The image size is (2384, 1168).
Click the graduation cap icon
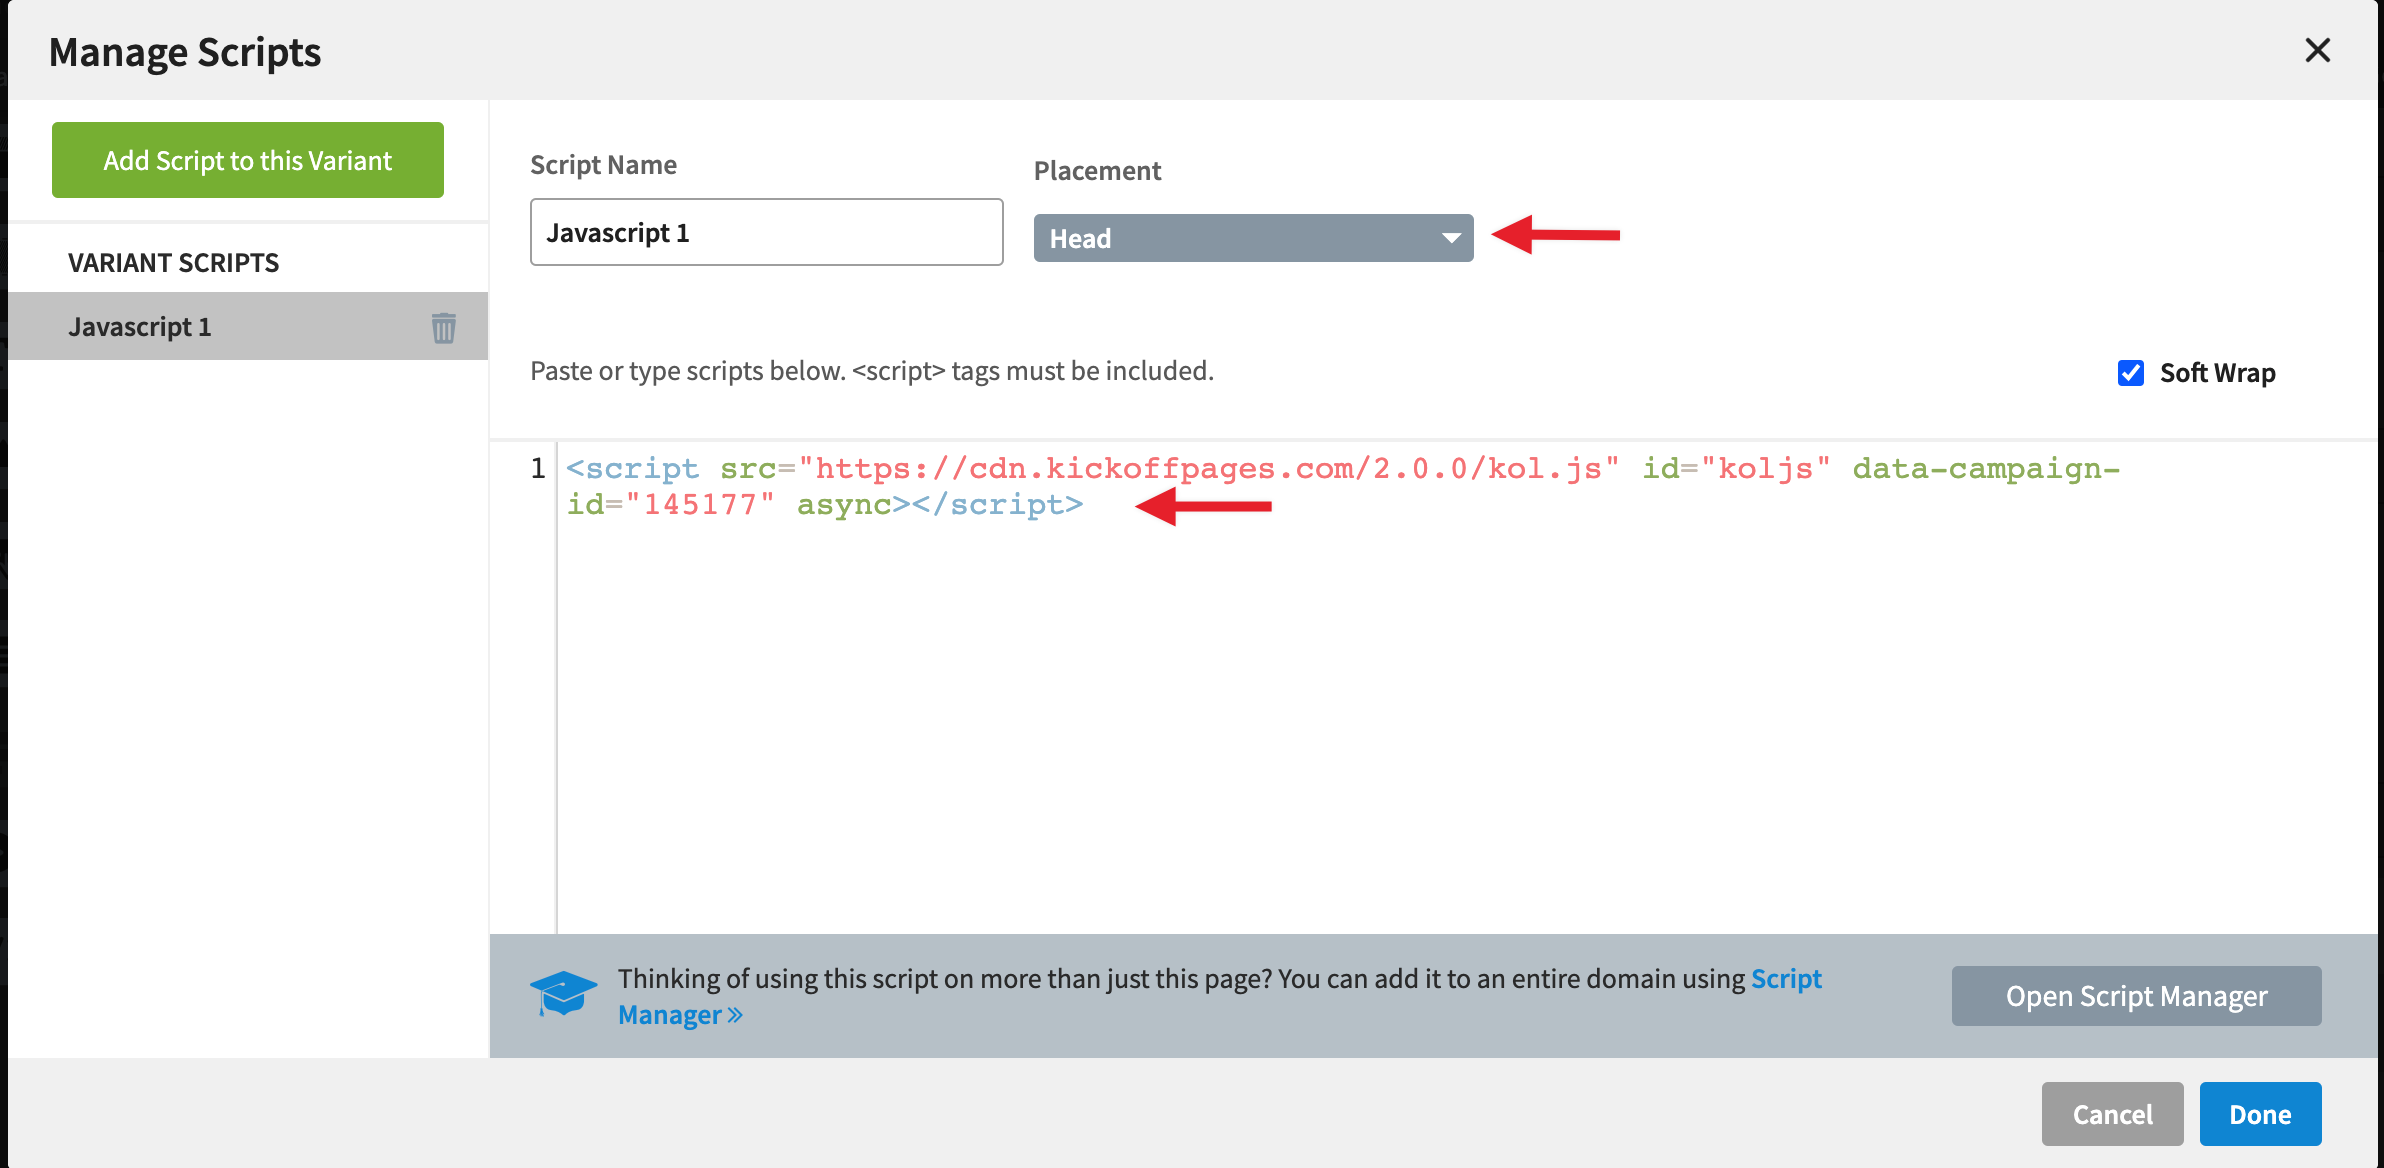(x=563, y=993)
